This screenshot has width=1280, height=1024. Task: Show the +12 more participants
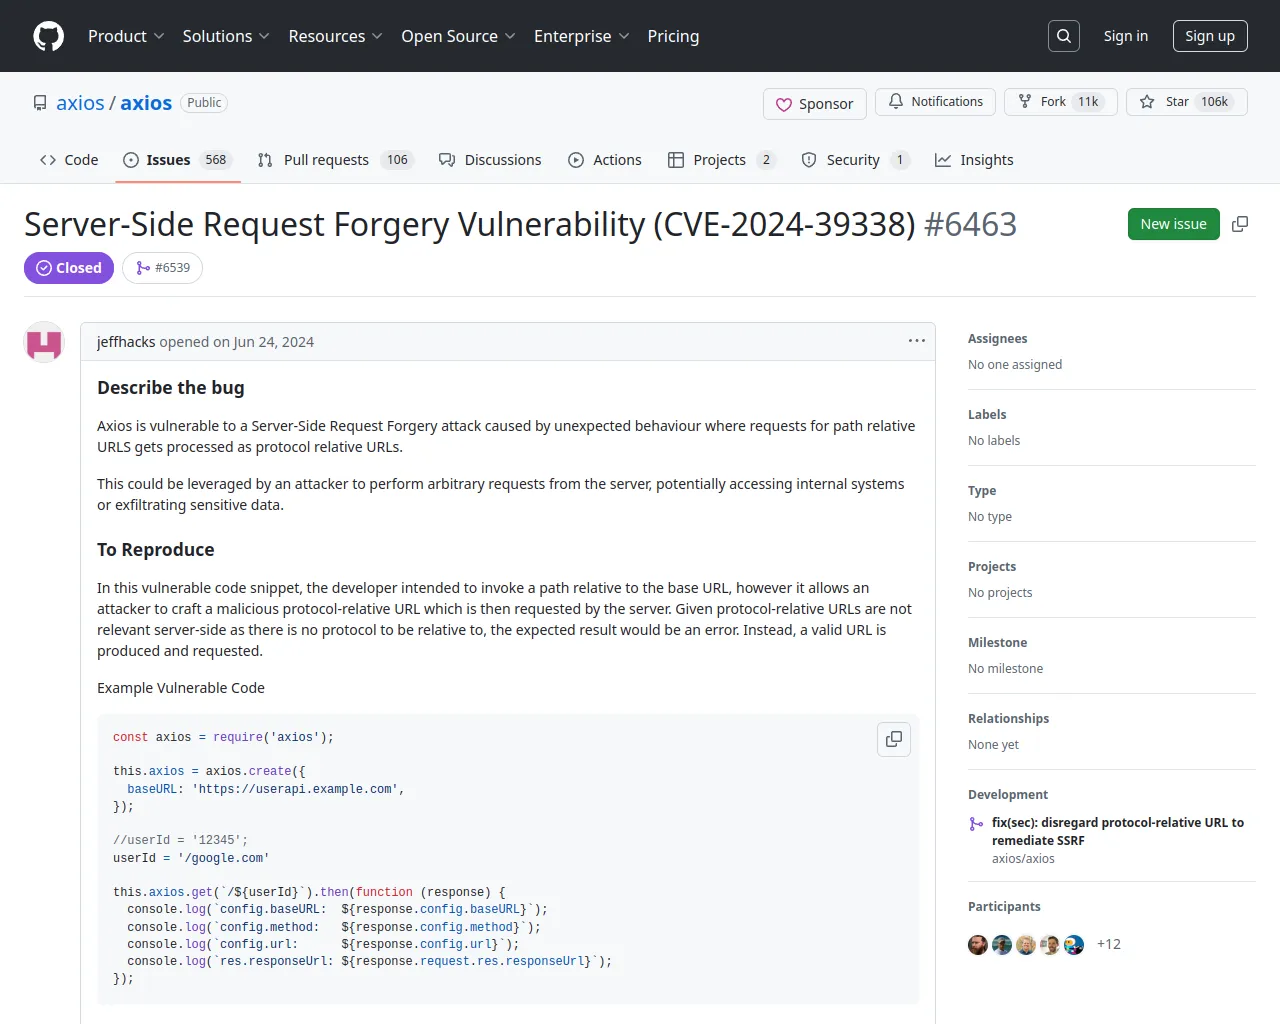pyautogui.click(x=1108, y=944)
